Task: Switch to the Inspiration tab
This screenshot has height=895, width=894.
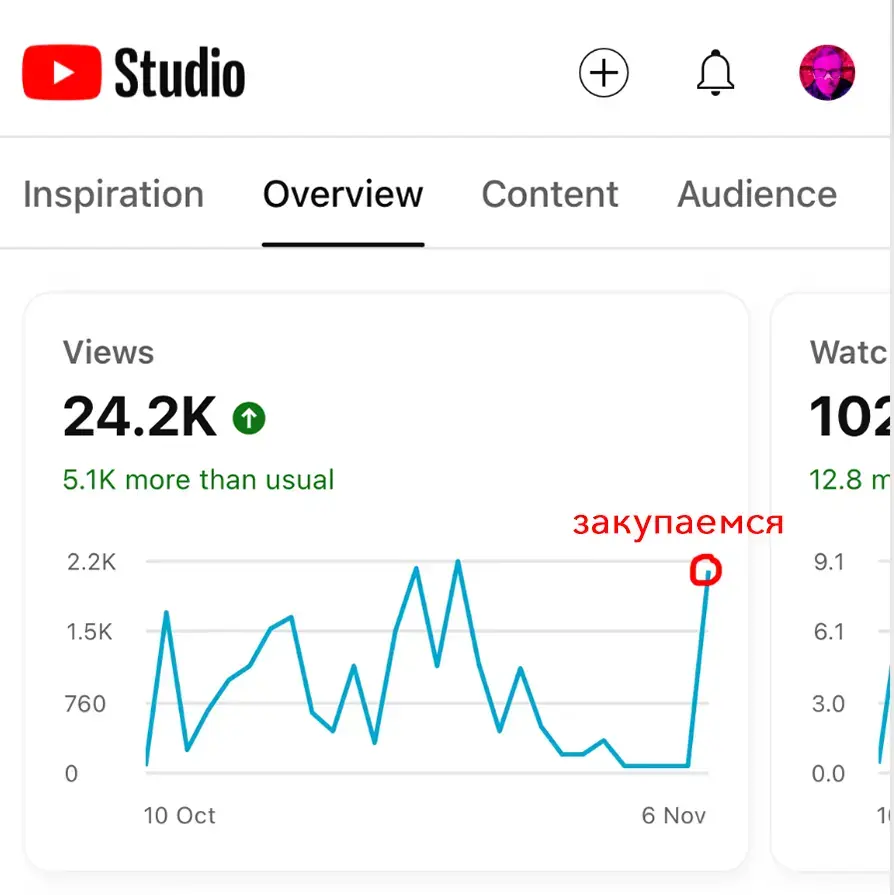Action: click(113, 194)
